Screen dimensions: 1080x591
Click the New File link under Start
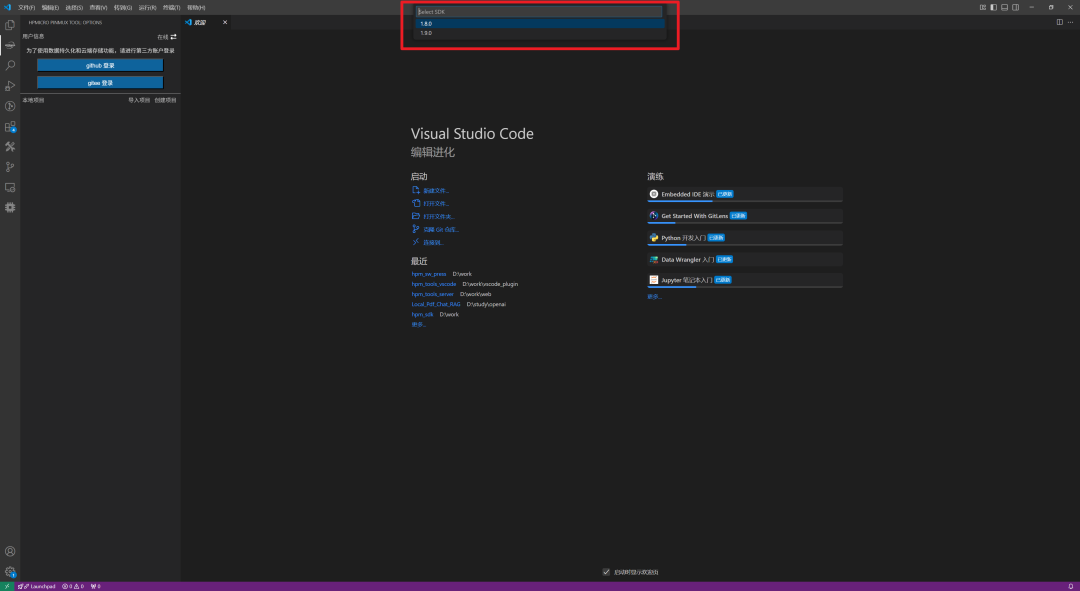(430, 190)
